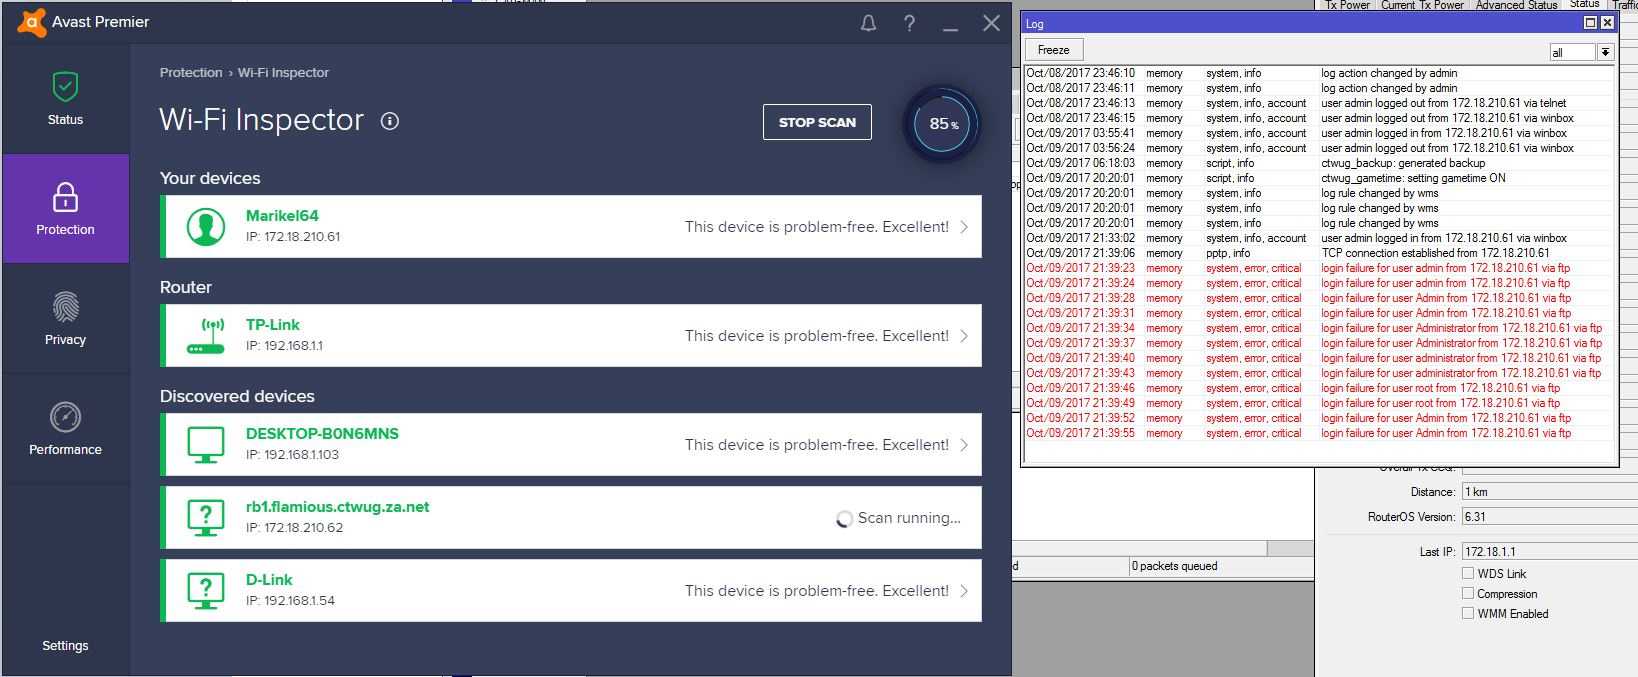Click the TP-Link router icon
Viewport: 1638px width, 677px height.
click(x=206, y=336)
